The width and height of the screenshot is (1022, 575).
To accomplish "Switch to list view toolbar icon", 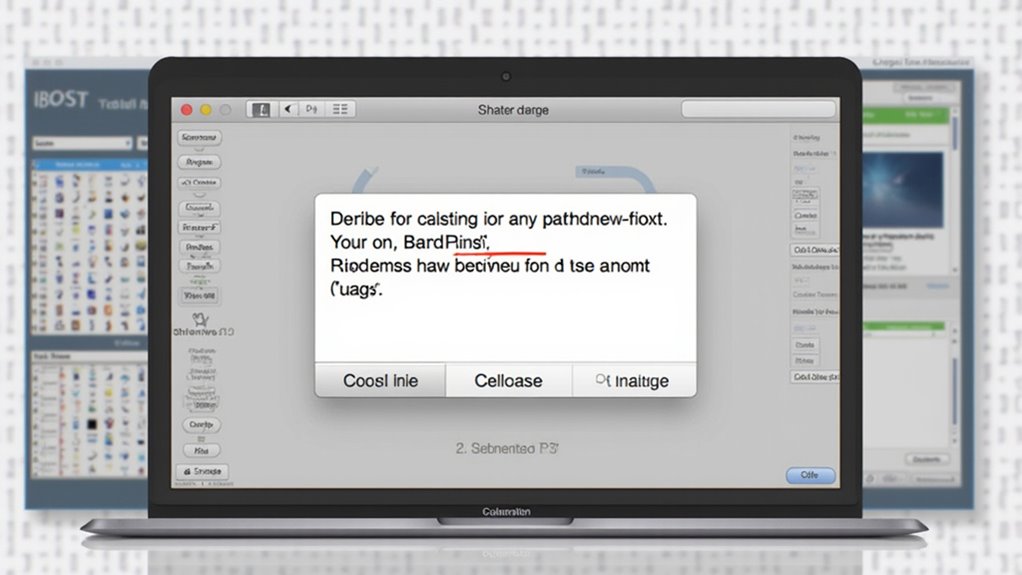I will click(x=342, y=110).
